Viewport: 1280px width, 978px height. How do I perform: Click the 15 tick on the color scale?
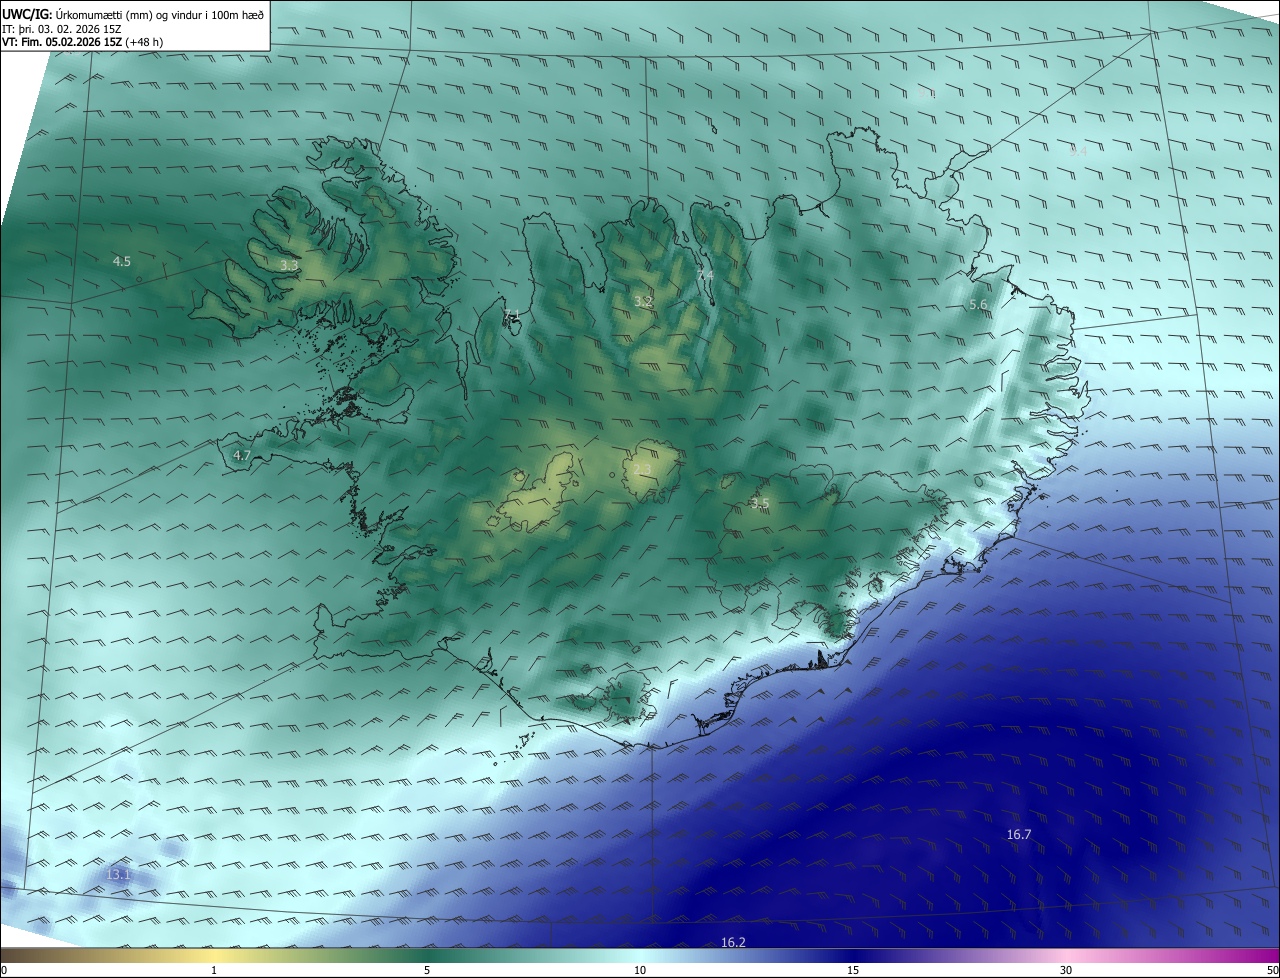pyautogui.click(x=853, y=970)
